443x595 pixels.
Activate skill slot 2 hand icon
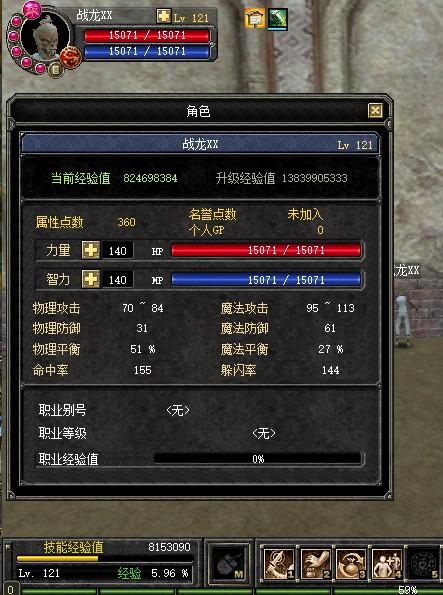pyautogui.click(x=315, y=564)
